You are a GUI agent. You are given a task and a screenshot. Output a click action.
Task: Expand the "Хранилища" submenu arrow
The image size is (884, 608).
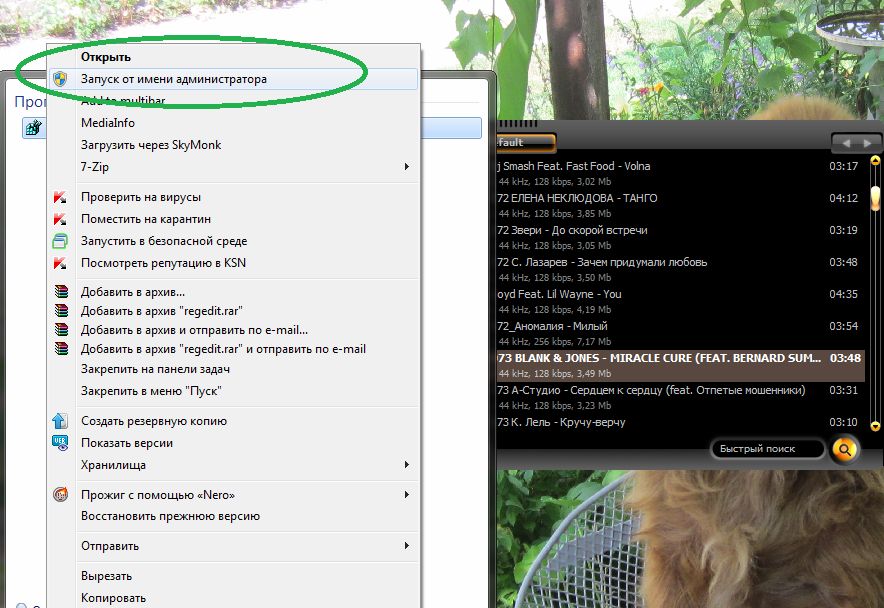[406, 465]
